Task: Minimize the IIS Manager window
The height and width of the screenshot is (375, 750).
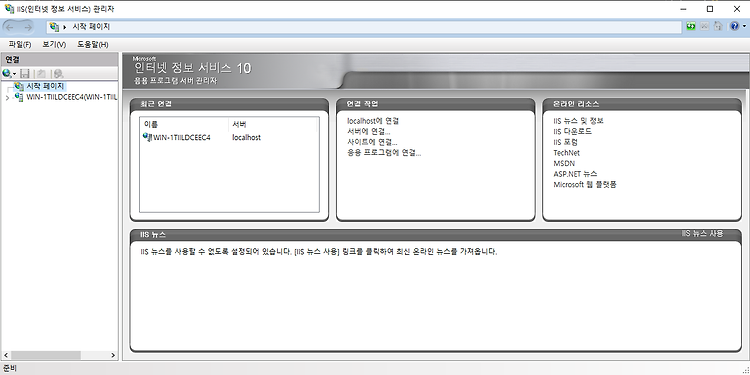Action: click(x=684, y=9)
